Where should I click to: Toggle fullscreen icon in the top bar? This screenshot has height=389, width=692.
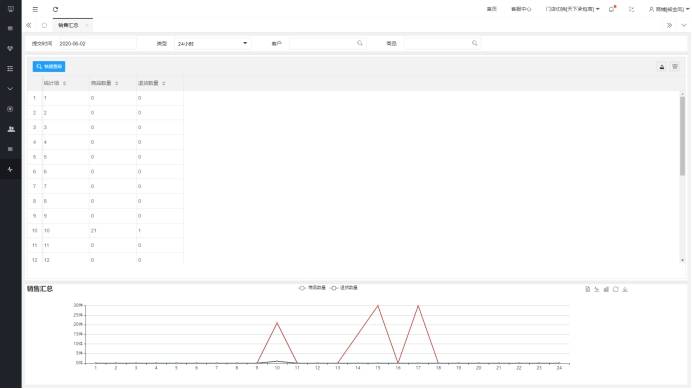point(632,9)
